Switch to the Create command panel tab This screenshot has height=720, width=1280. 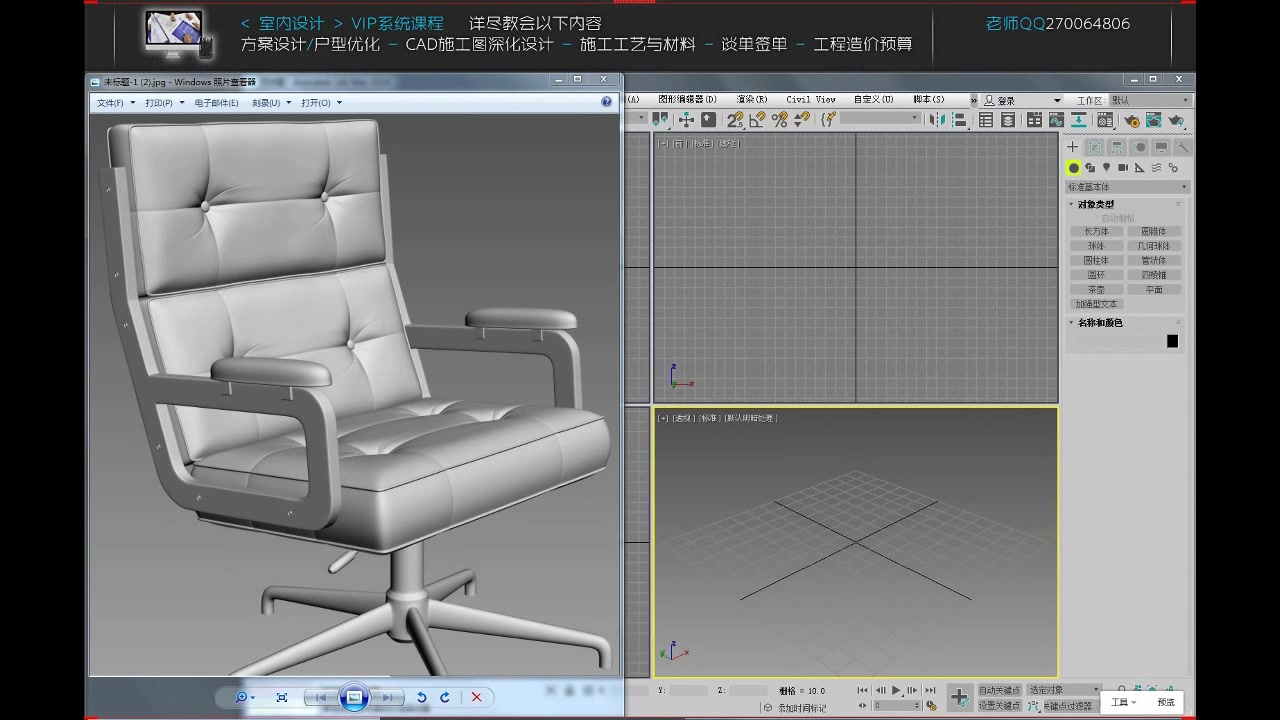click(x=1073, y=147)
